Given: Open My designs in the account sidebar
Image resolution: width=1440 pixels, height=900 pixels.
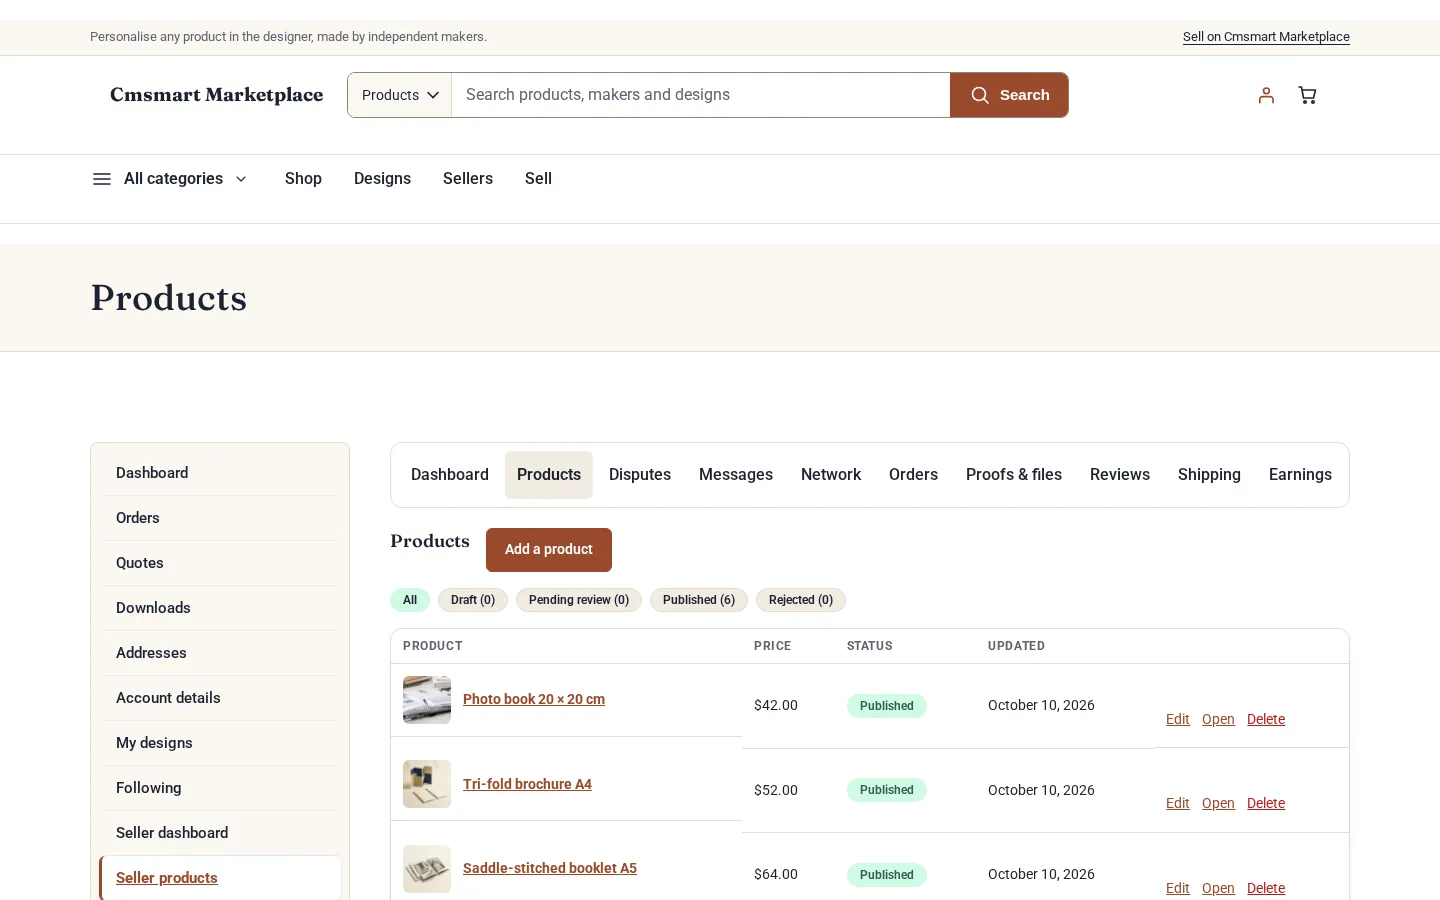Looking at the screenshot, I should (220, 743).
